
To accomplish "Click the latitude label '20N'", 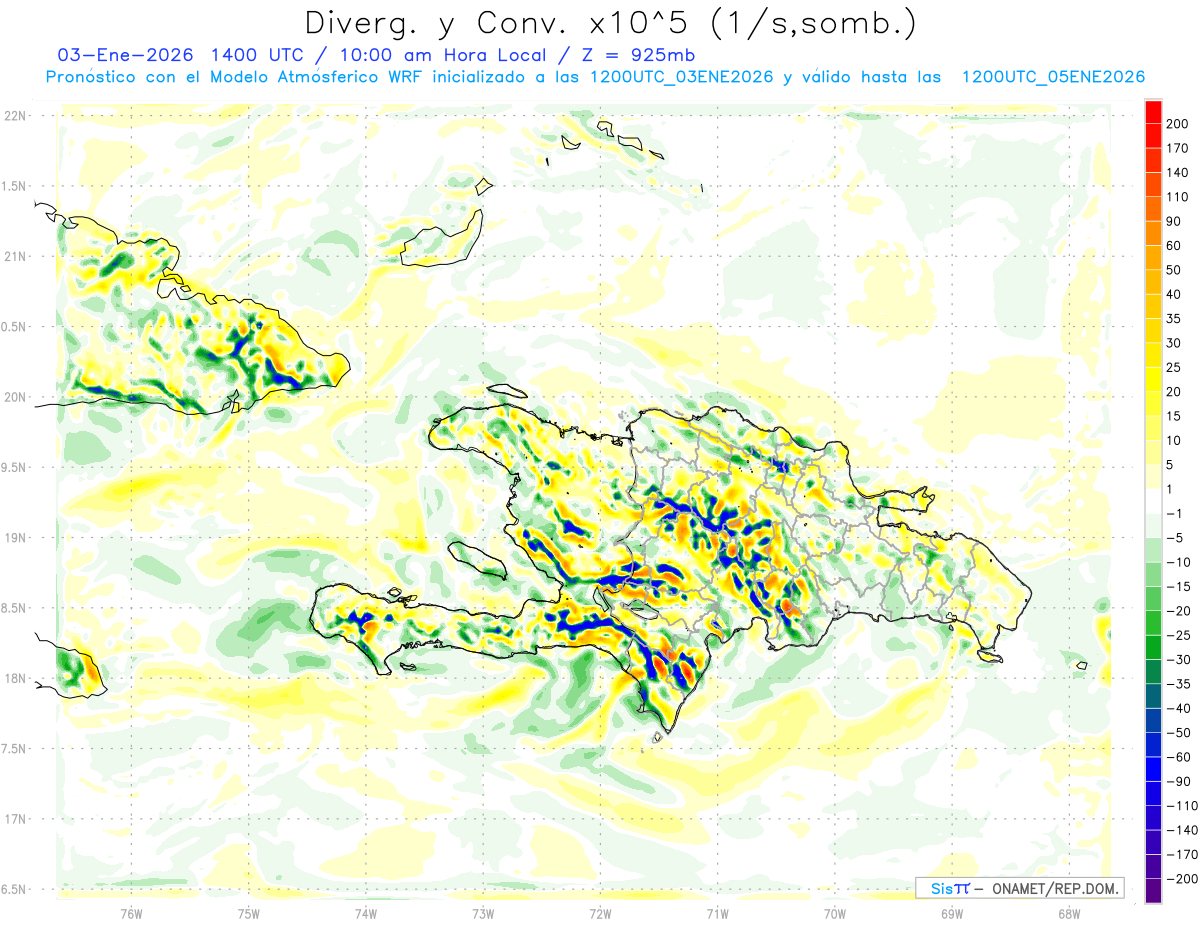I will point(15,397).
